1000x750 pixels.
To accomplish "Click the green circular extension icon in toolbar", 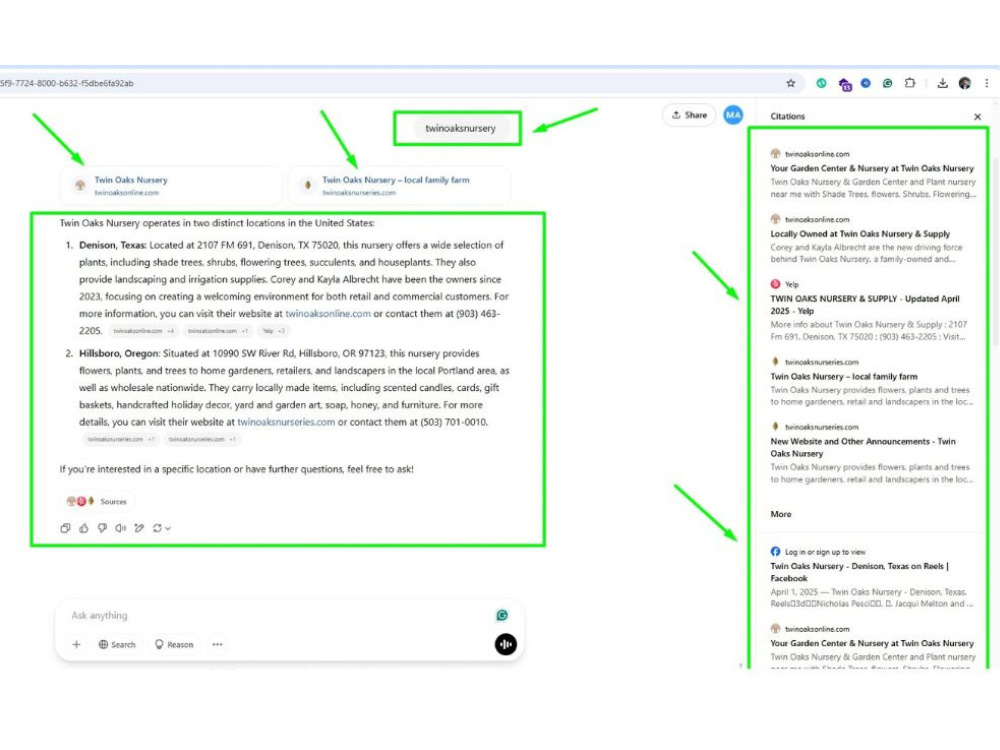I will [x=821, y=83].
